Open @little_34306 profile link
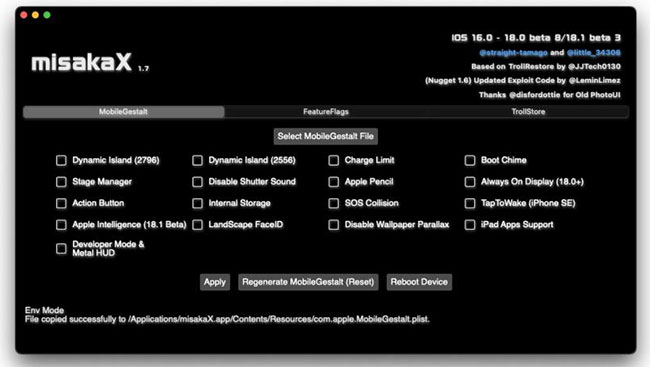This screenshot has width=650, height=367. [594, 53]
